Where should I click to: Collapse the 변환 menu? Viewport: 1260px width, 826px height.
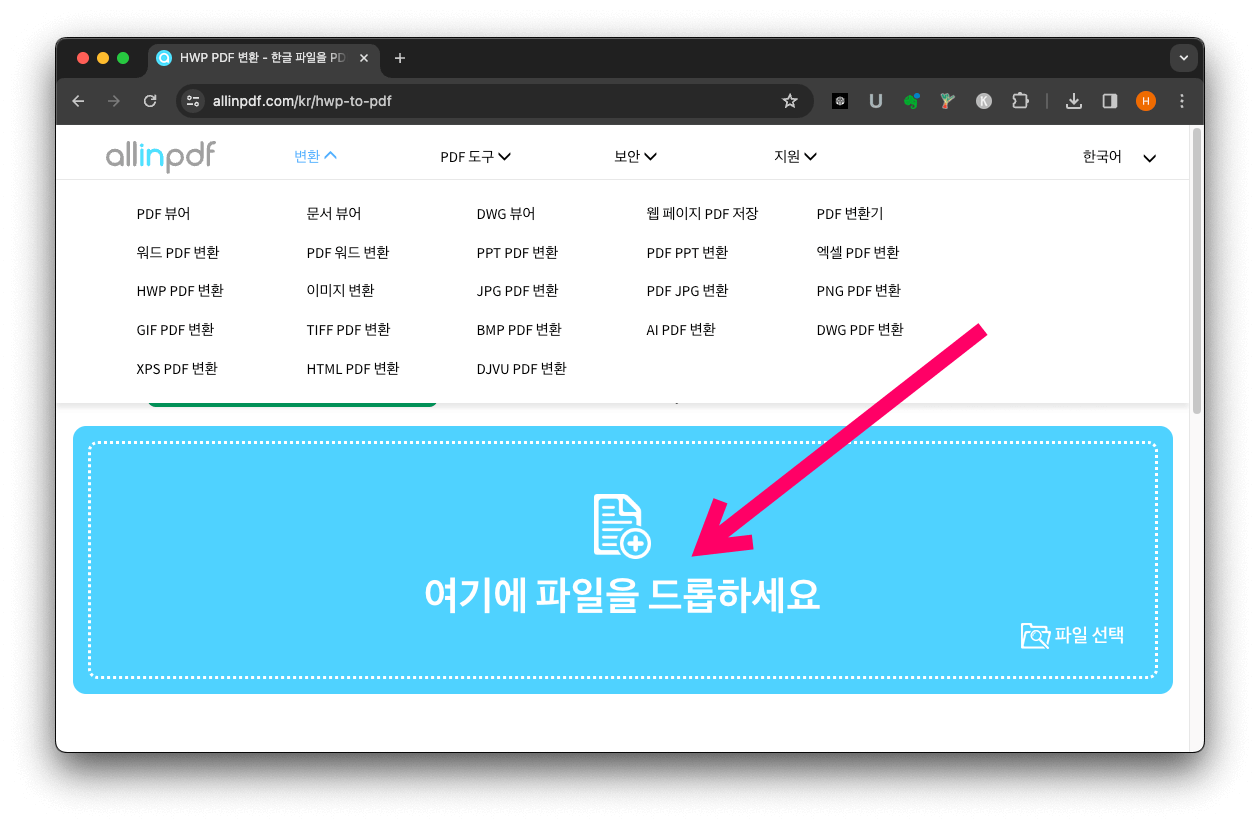(x=315, y=156)
